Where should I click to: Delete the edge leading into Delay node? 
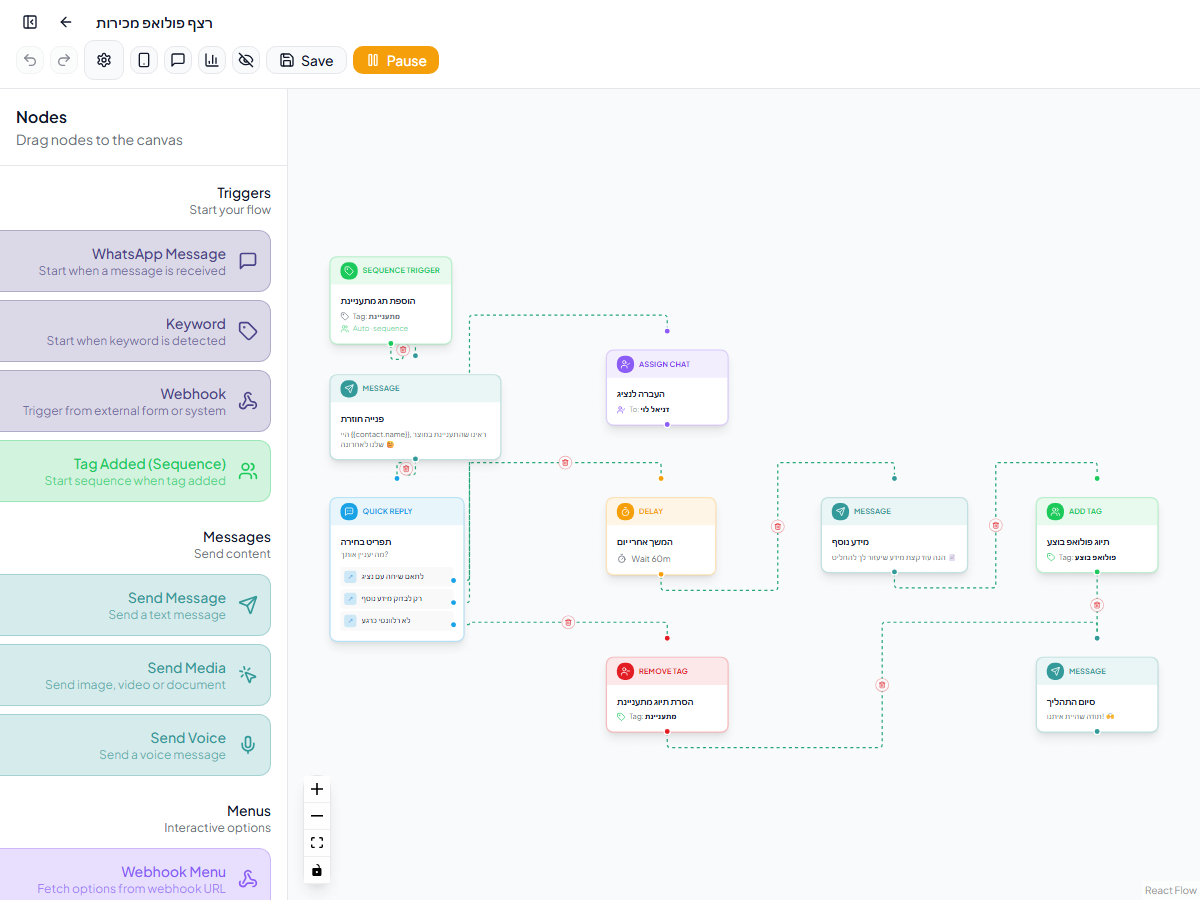(x=565, y=462)
